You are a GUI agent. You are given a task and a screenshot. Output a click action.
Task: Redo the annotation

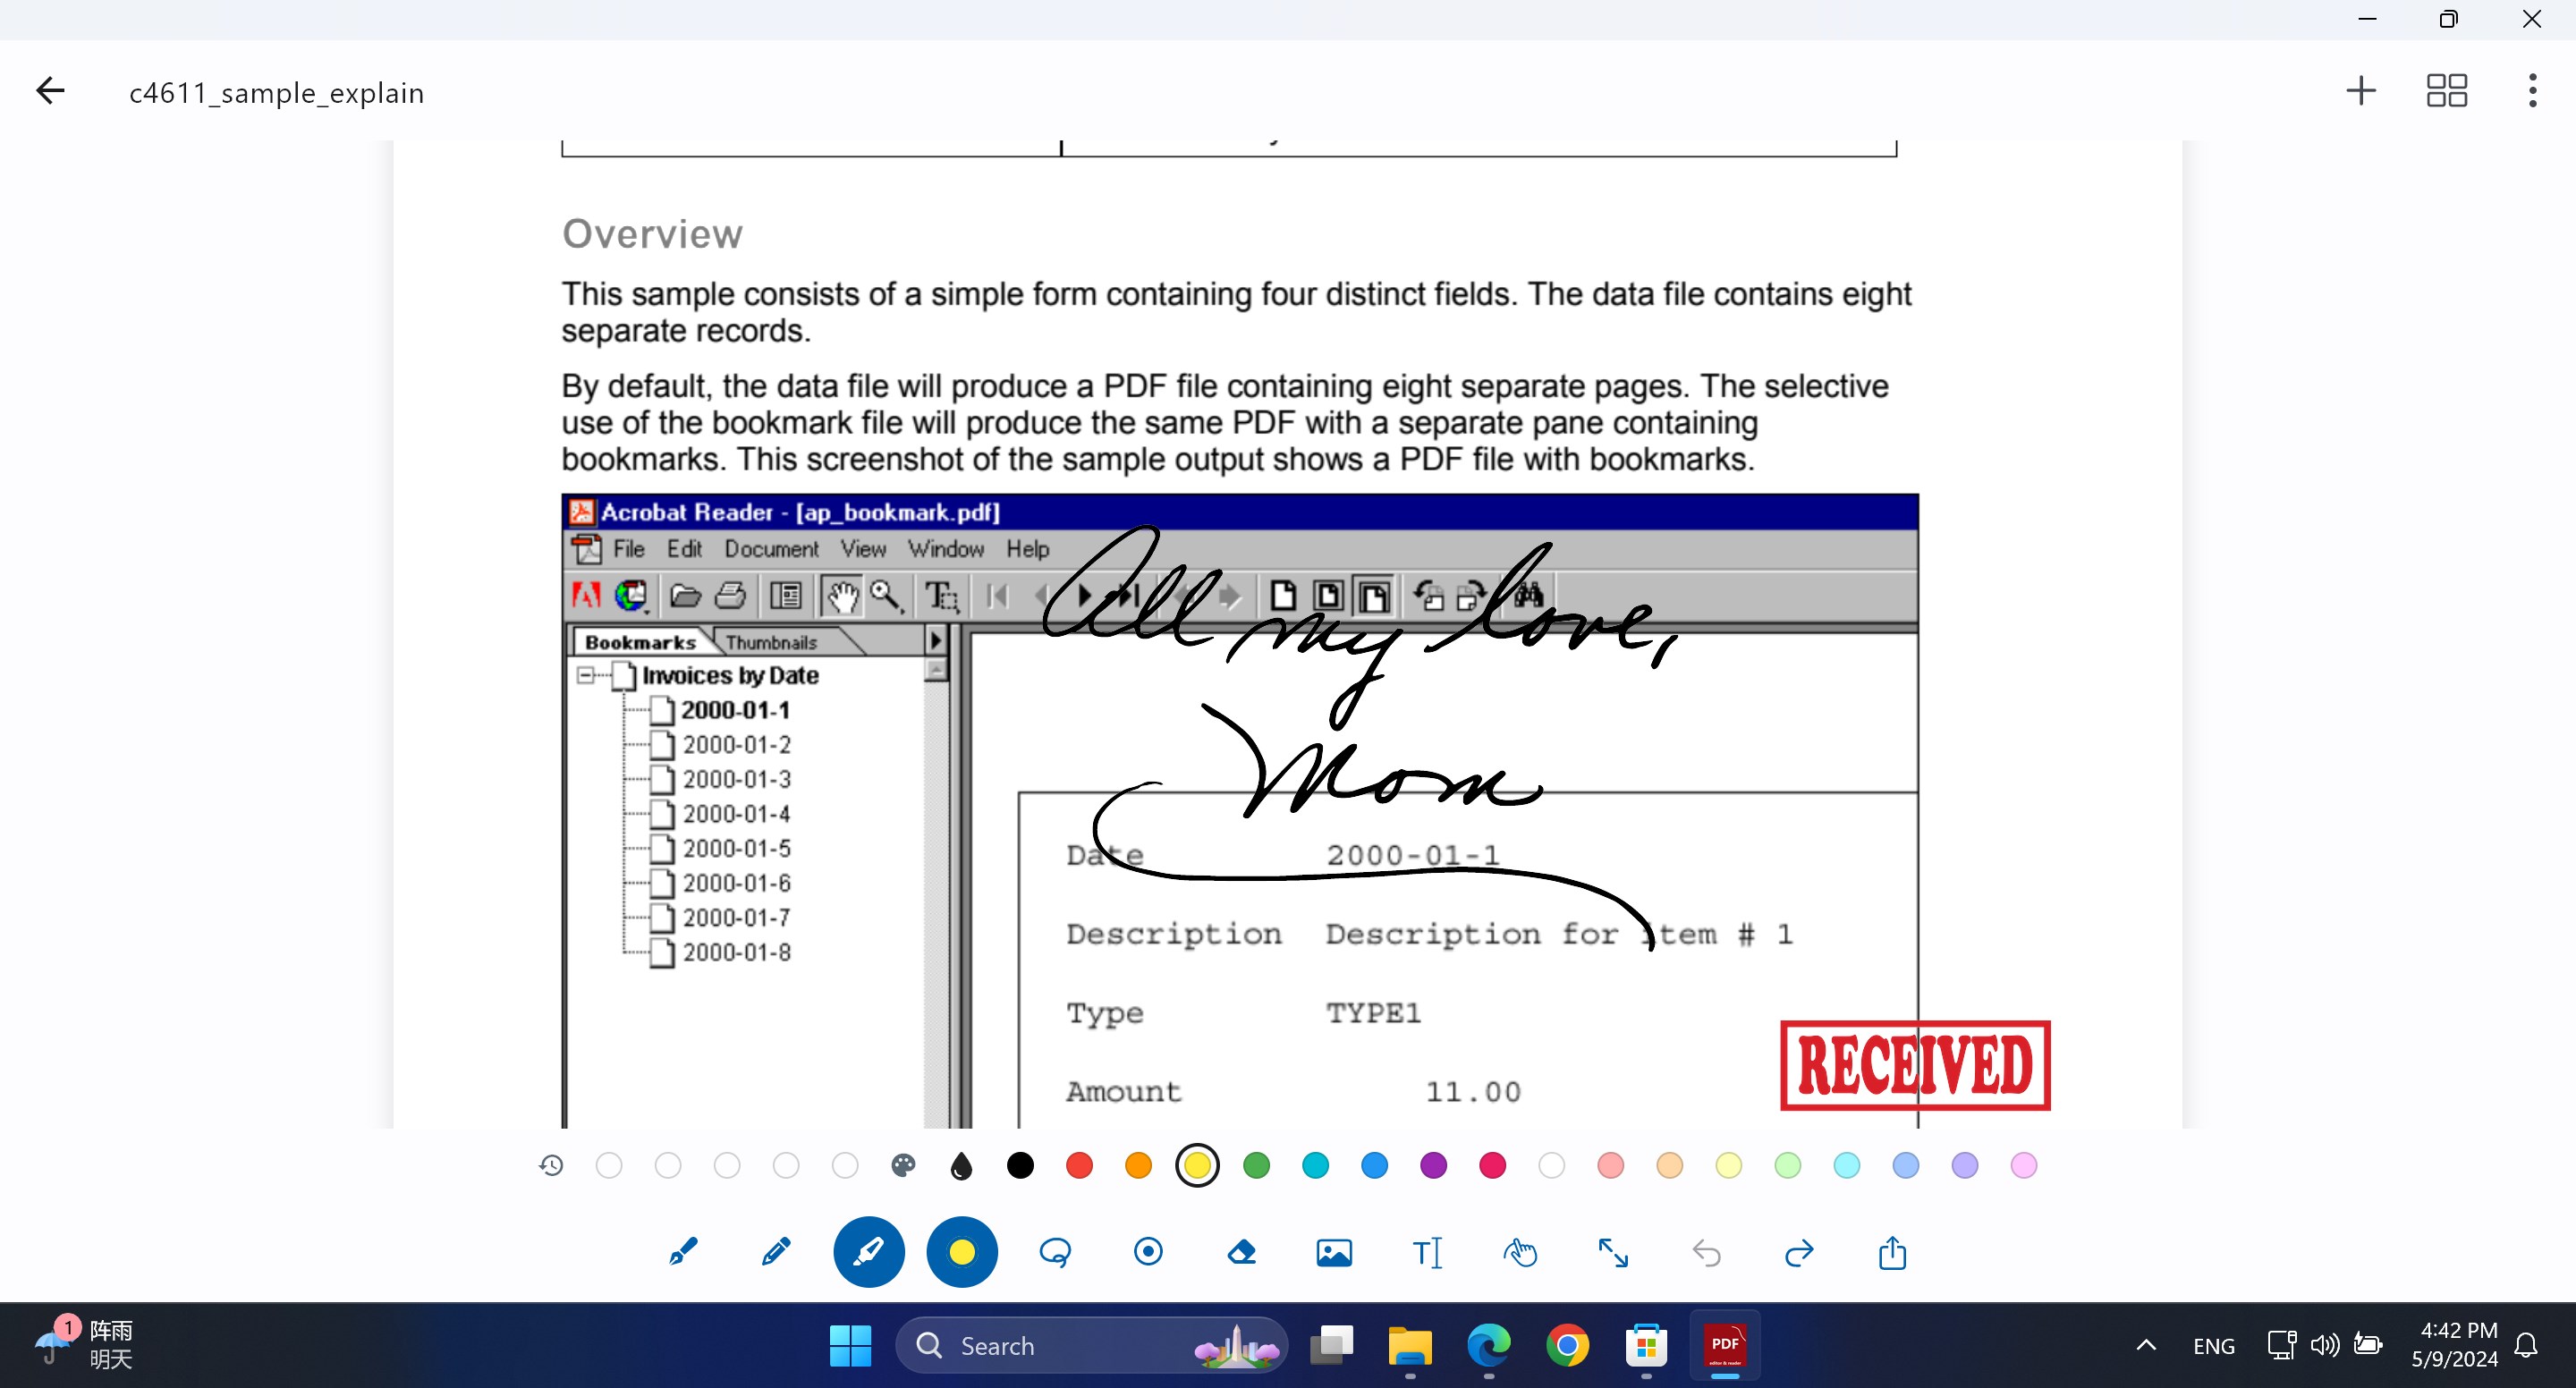1798,1252
